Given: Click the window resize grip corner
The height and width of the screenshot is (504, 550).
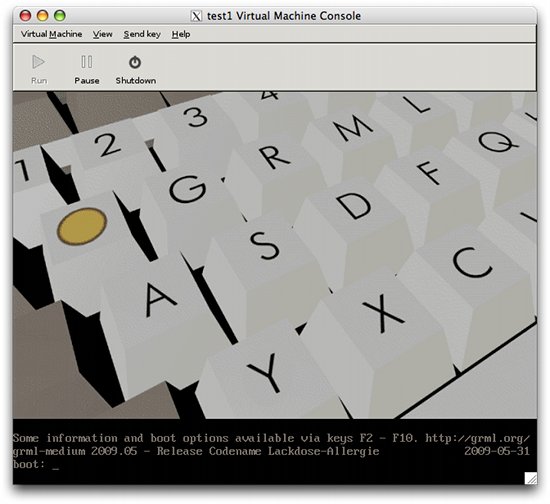Looking at the screenshot, I should (x=530, y=478).
